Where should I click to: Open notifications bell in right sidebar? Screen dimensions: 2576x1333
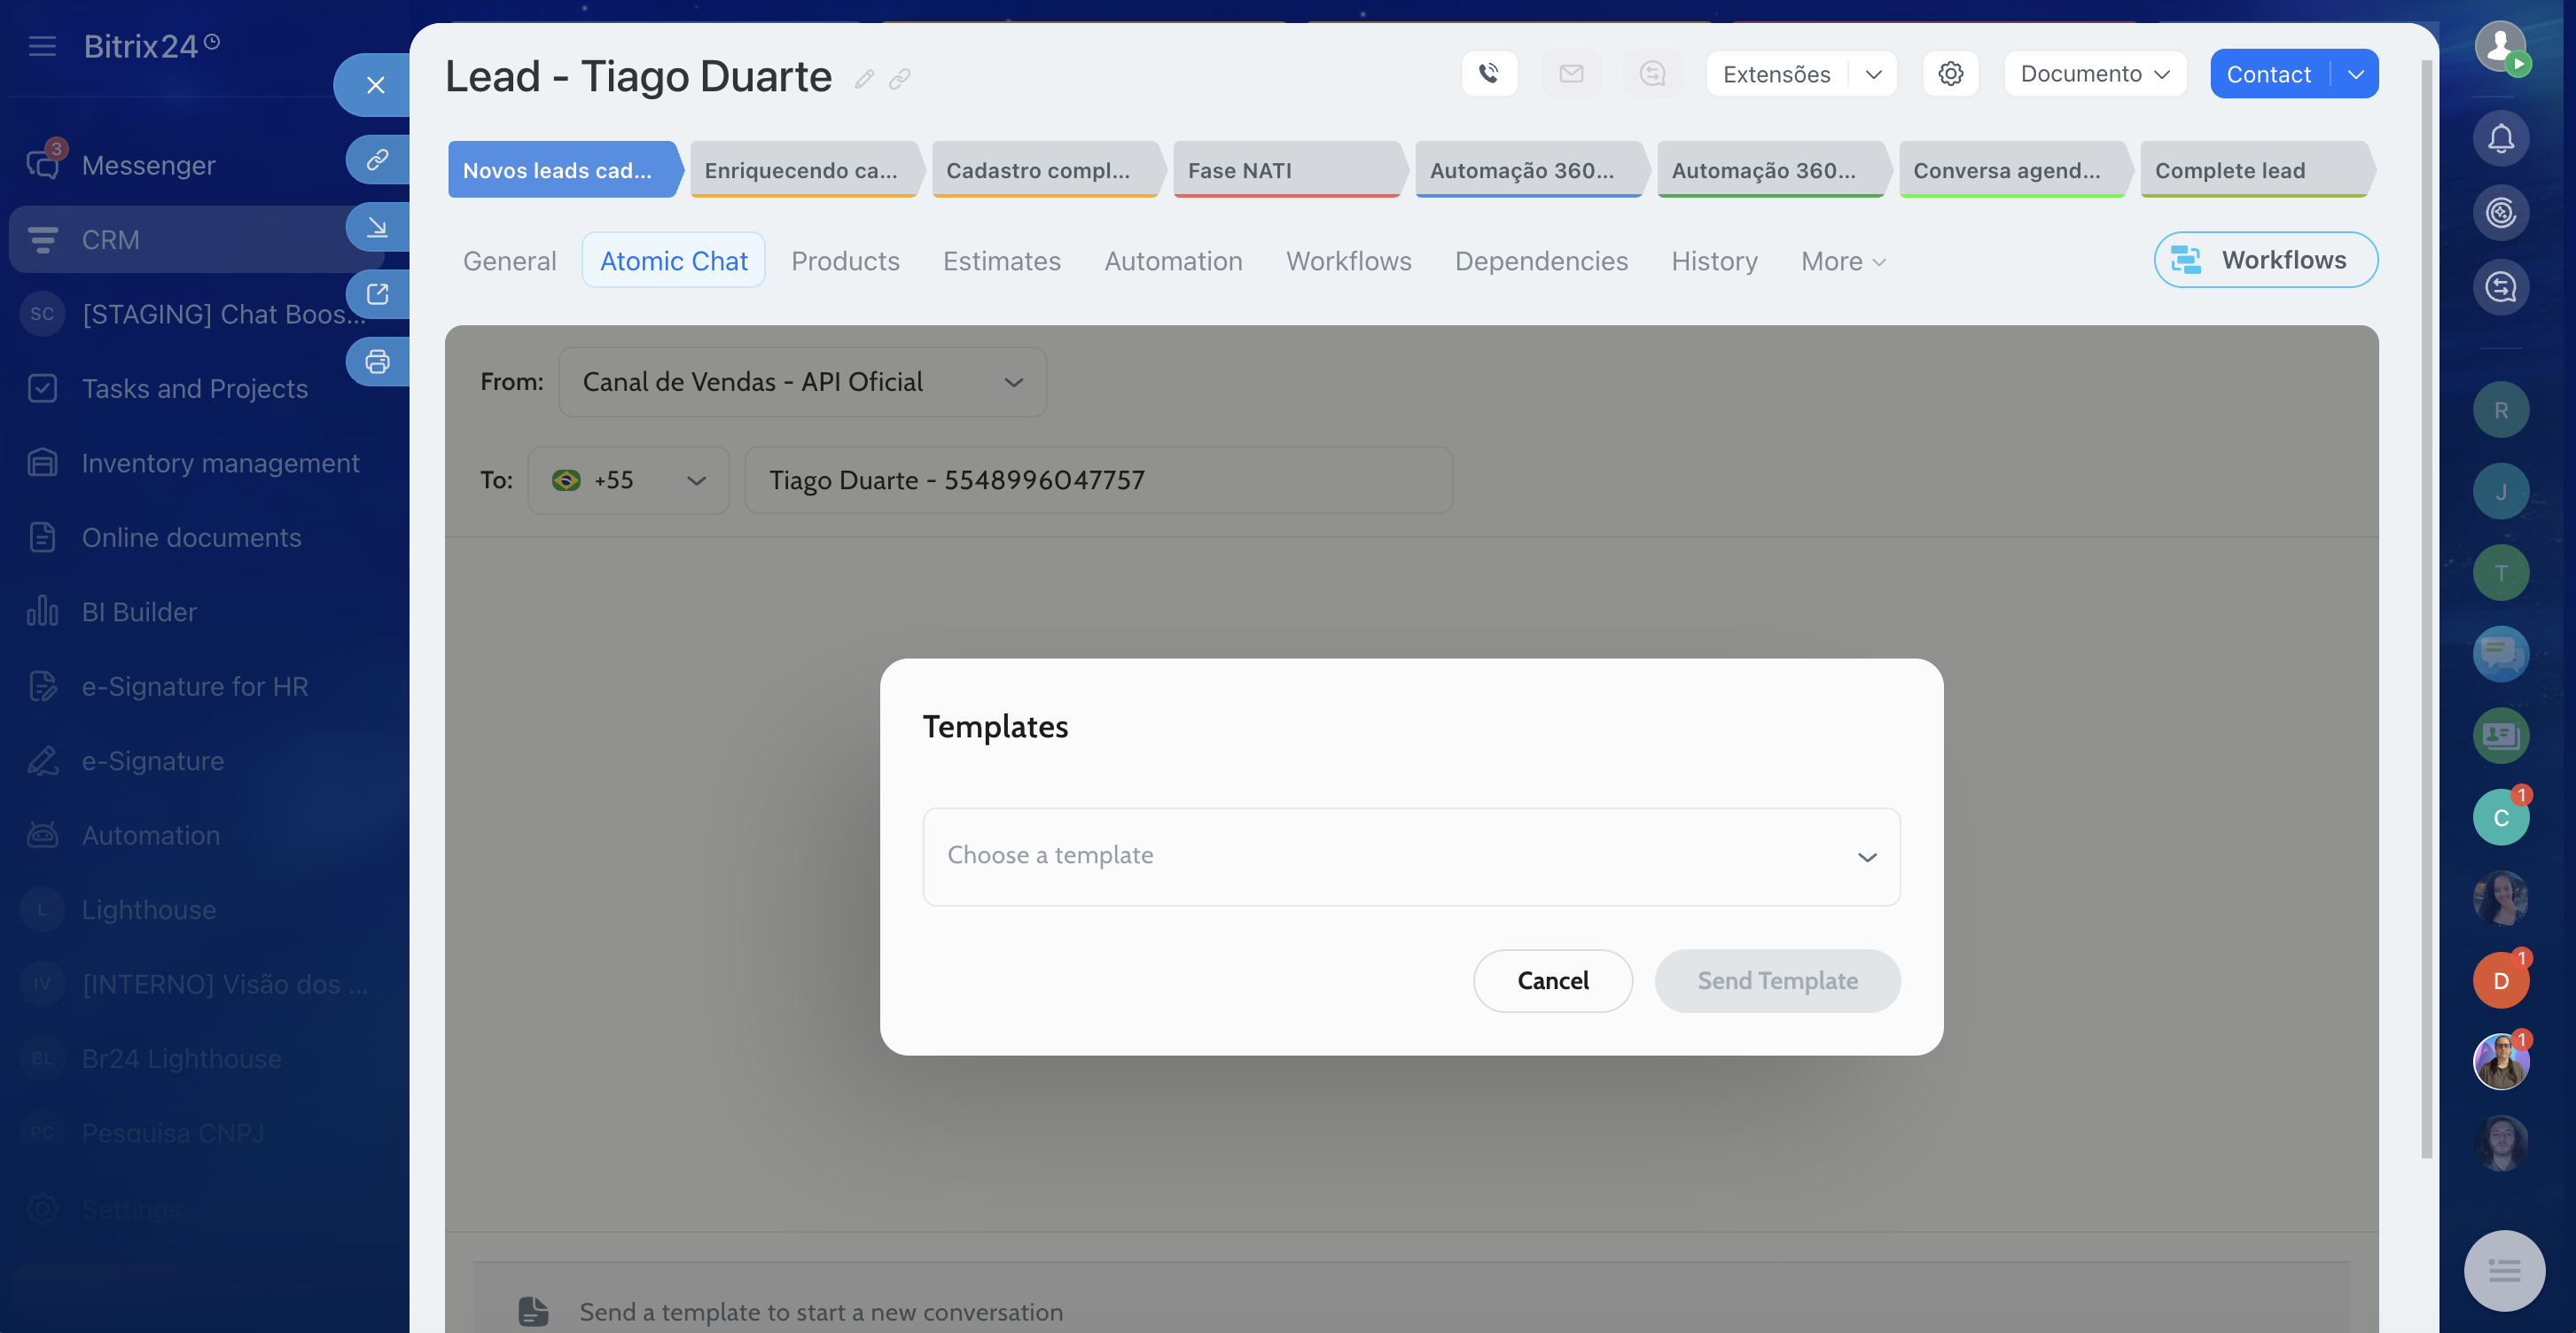pyautogui.click(x=2500, y=138)
